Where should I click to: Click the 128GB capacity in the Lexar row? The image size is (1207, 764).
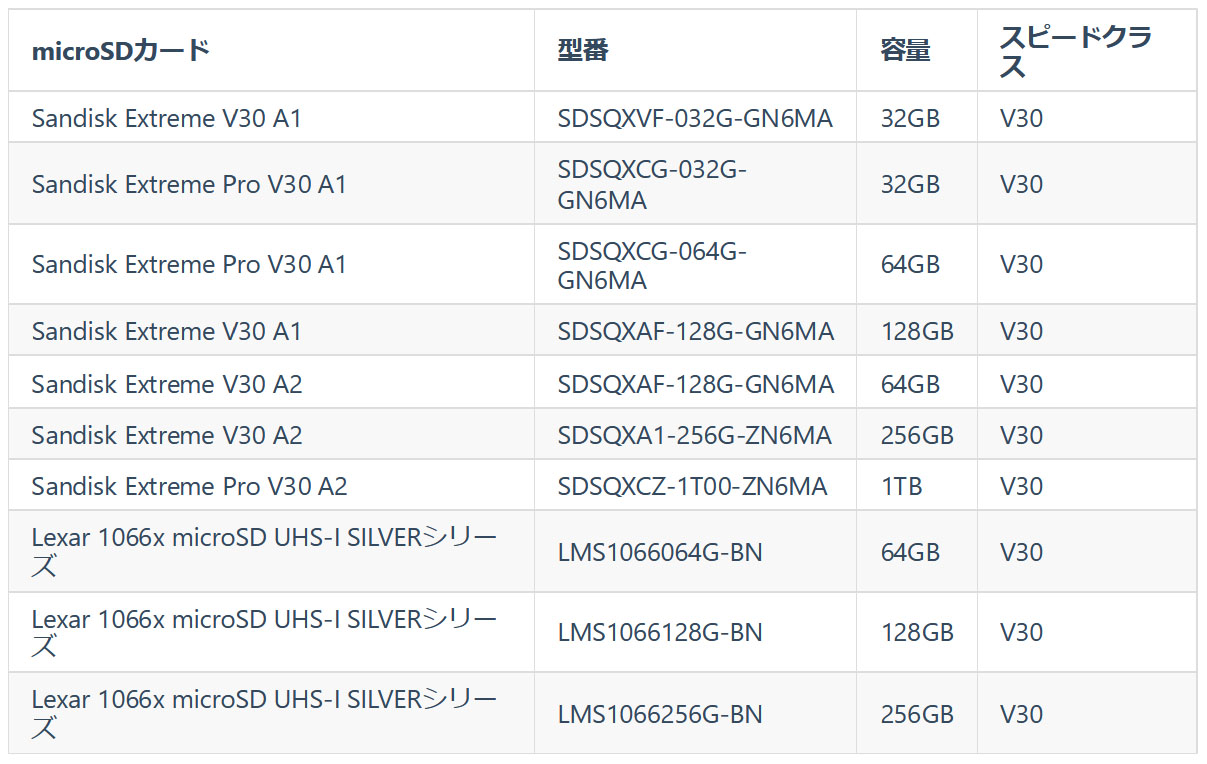point(917,632)
